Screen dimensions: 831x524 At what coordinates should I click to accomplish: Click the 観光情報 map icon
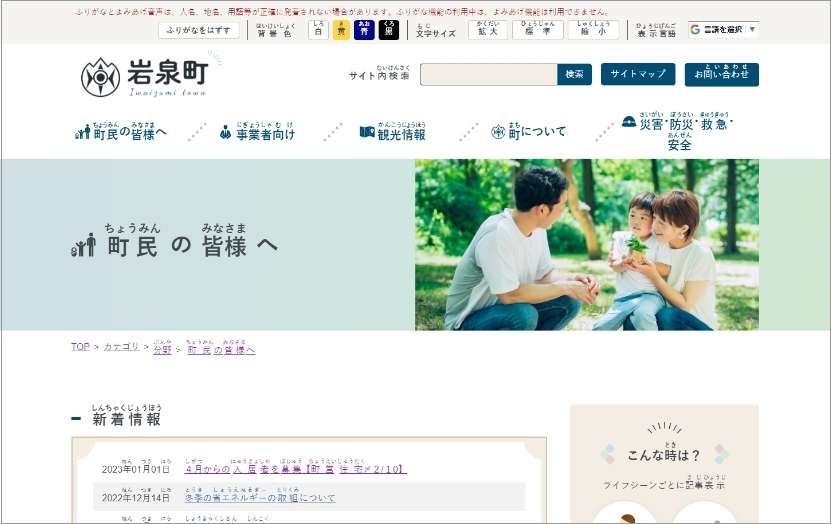[x=367, y=131]
